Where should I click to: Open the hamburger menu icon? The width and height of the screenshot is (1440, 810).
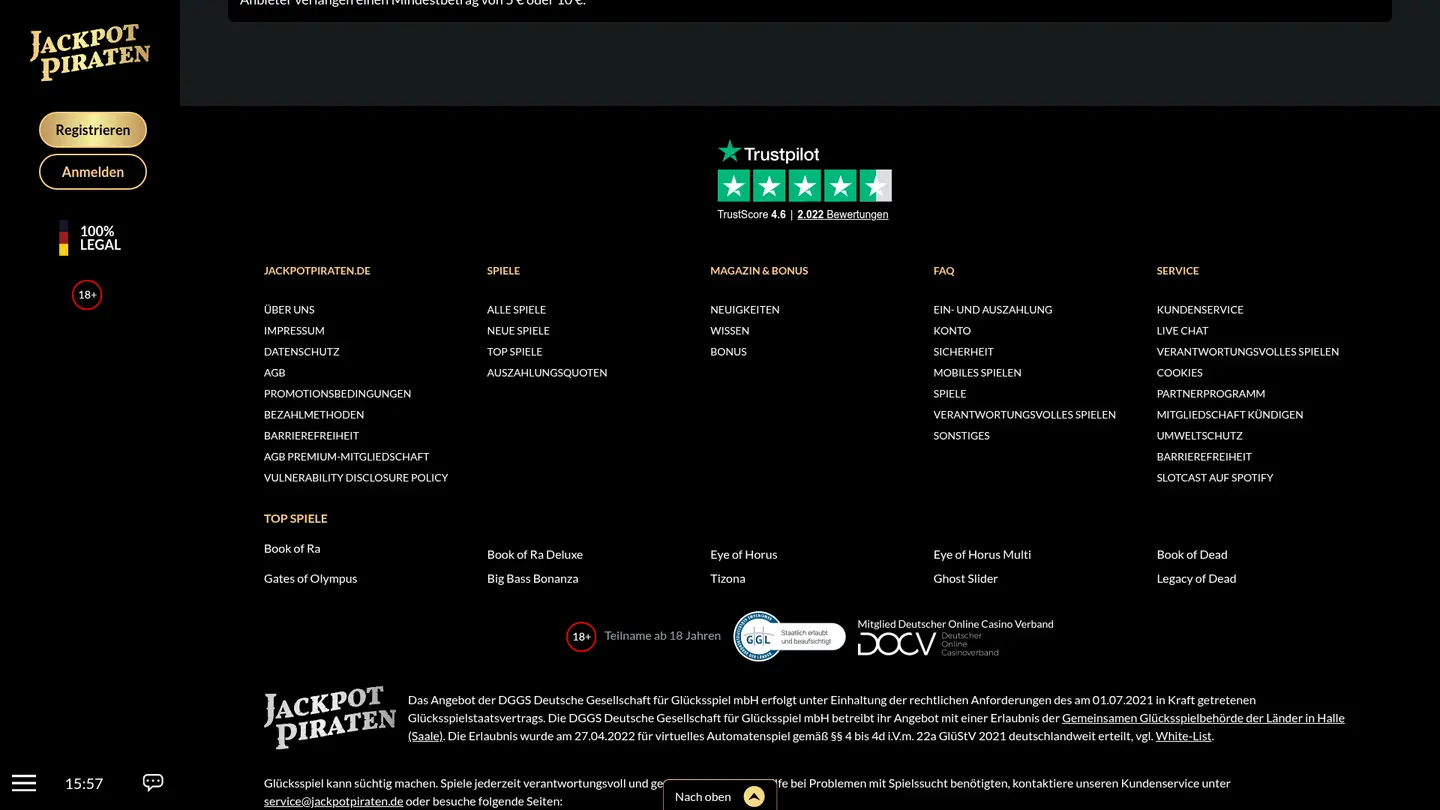tap(24, 783)
